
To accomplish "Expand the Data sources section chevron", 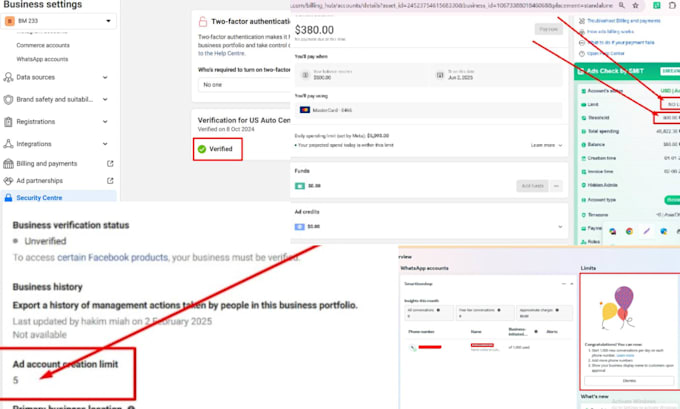I will [x=105, y=77].
